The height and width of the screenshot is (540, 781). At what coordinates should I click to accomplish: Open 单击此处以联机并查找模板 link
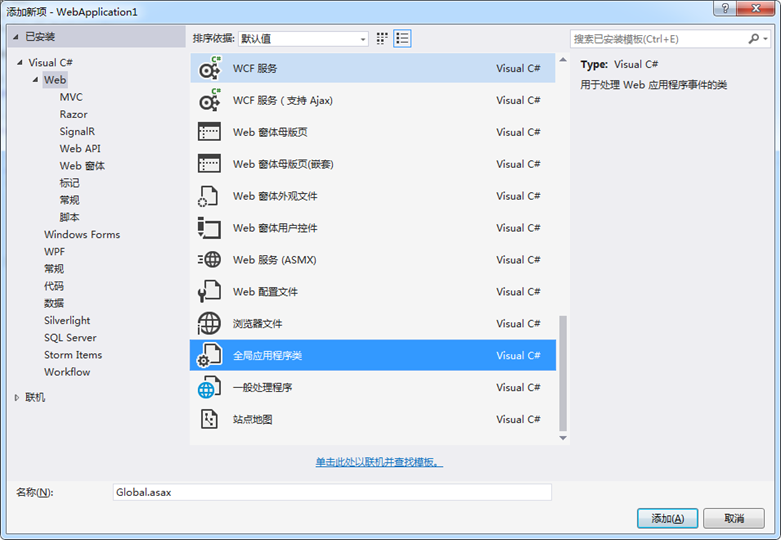379,462
